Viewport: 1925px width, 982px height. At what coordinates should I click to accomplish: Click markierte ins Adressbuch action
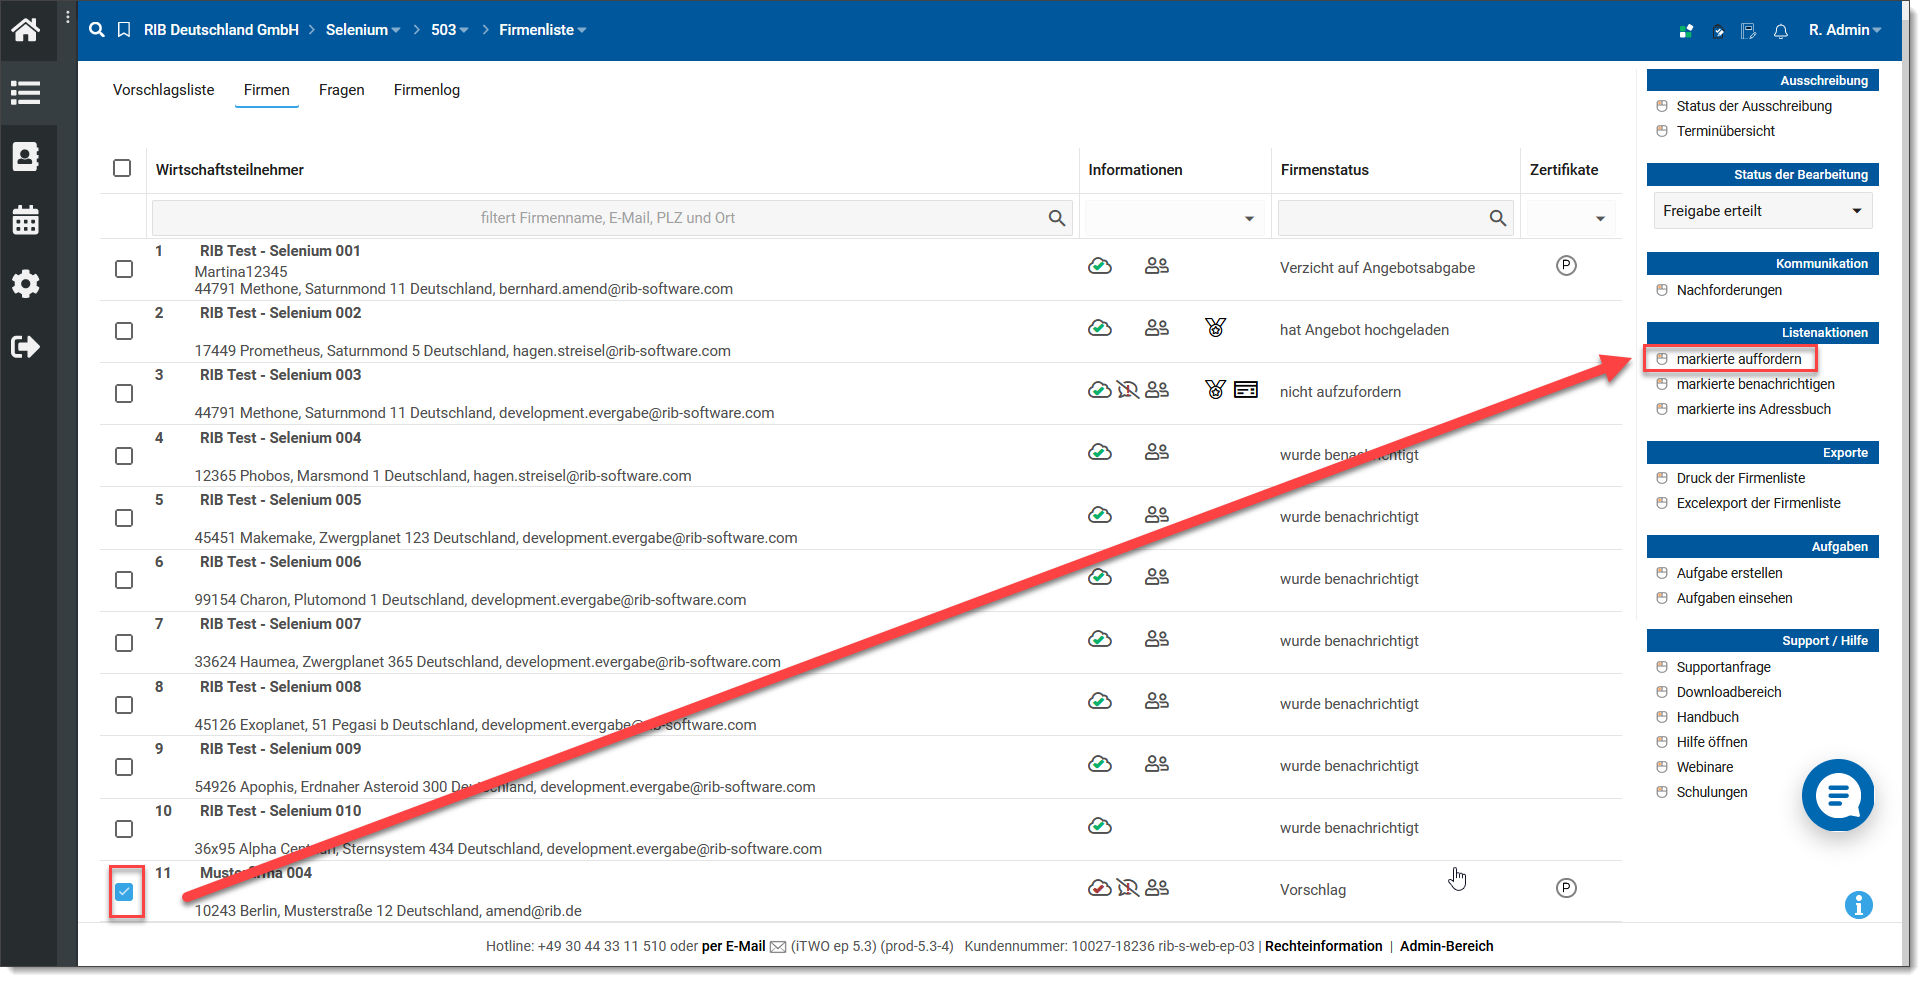click(x=1754, y=409)
